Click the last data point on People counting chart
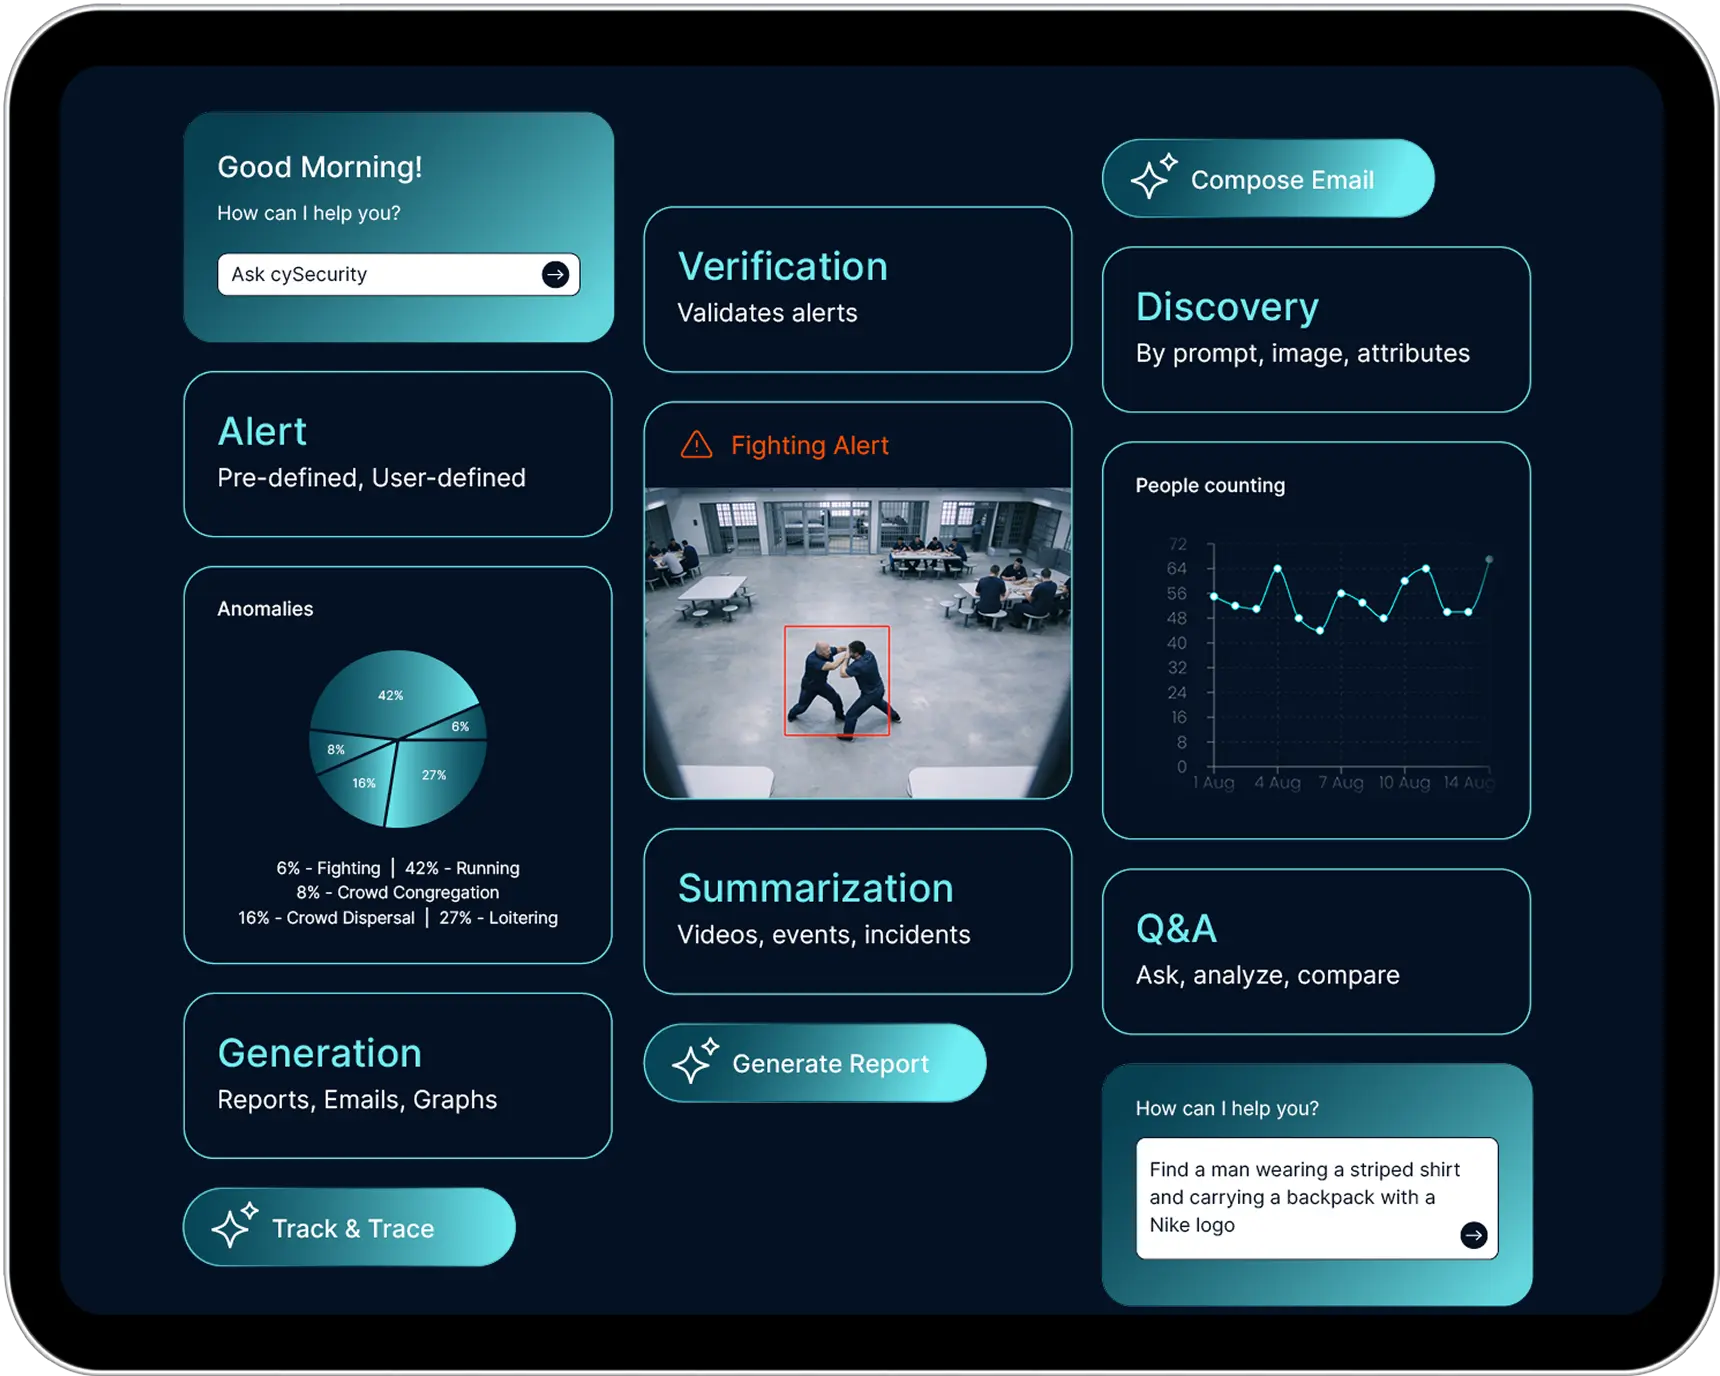Viewport: 1720px width, 1376px height. click(x=1489, y=560)
